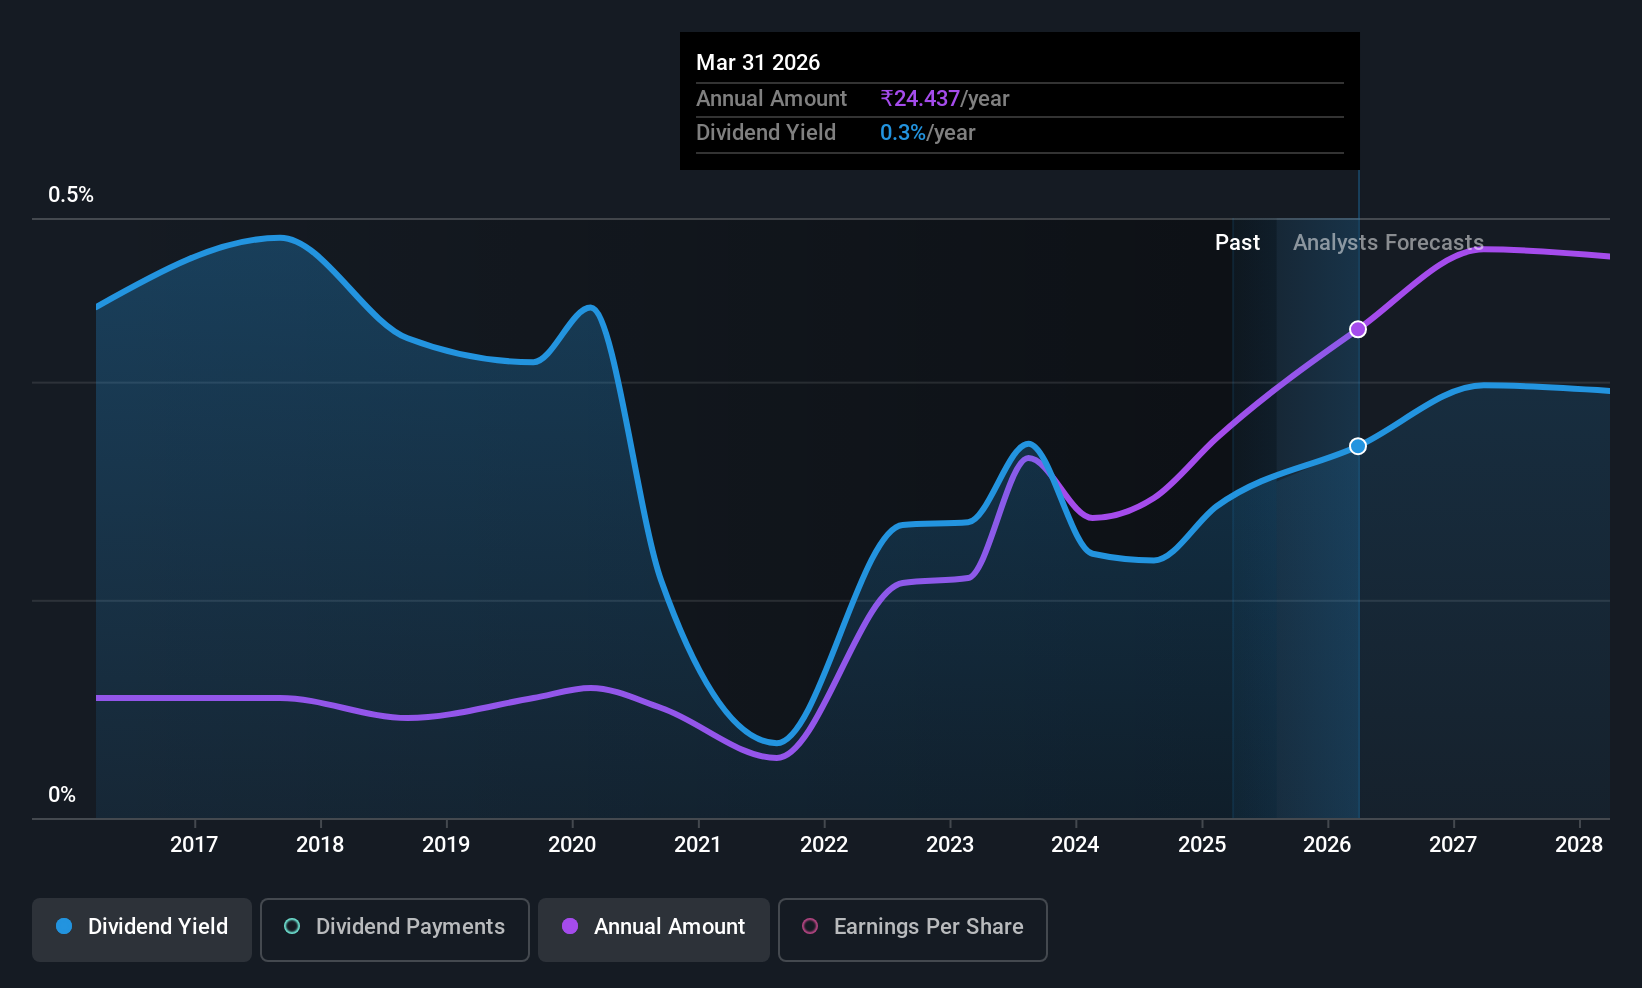1642x988 pixels.
Task: Click the pink Earnings Per Share circle icon
Action: click(x=810, y=926)
